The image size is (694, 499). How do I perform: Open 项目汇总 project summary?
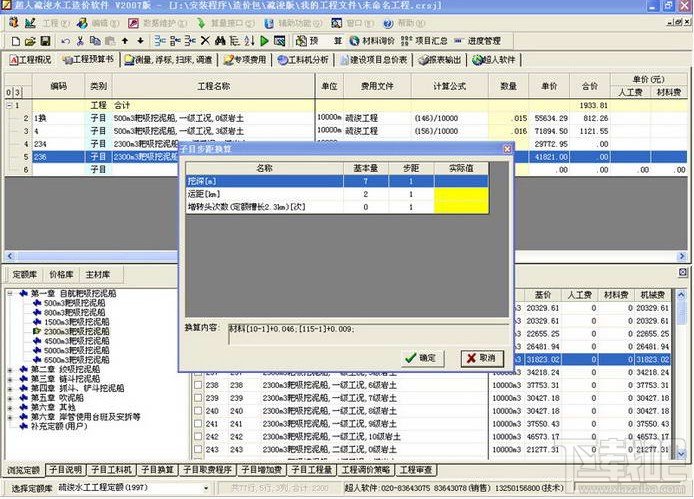424,41
